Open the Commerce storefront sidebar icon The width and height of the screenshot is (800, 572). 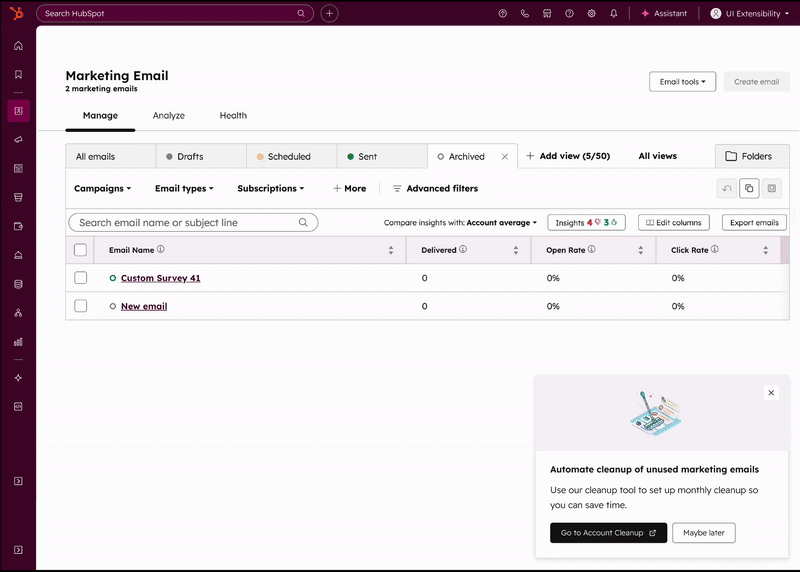click(18, 197)
